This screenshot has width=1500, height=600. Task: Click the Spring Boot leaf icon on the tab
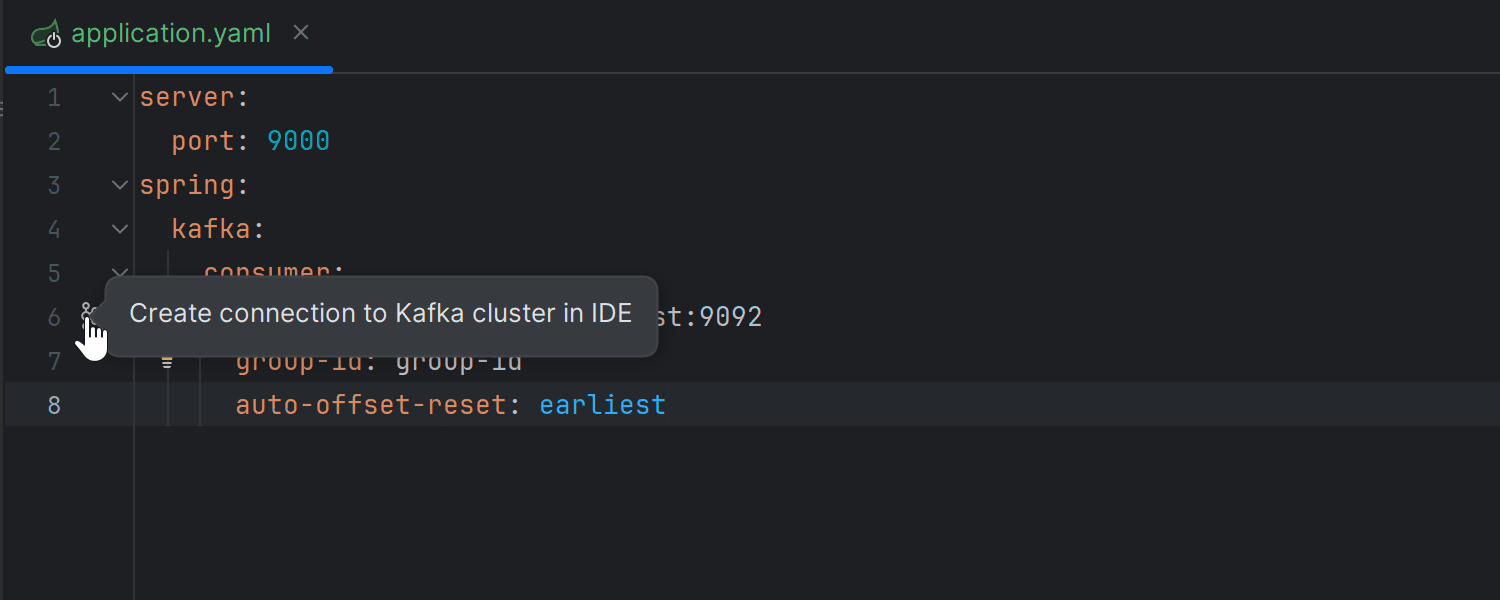point(47,32)
